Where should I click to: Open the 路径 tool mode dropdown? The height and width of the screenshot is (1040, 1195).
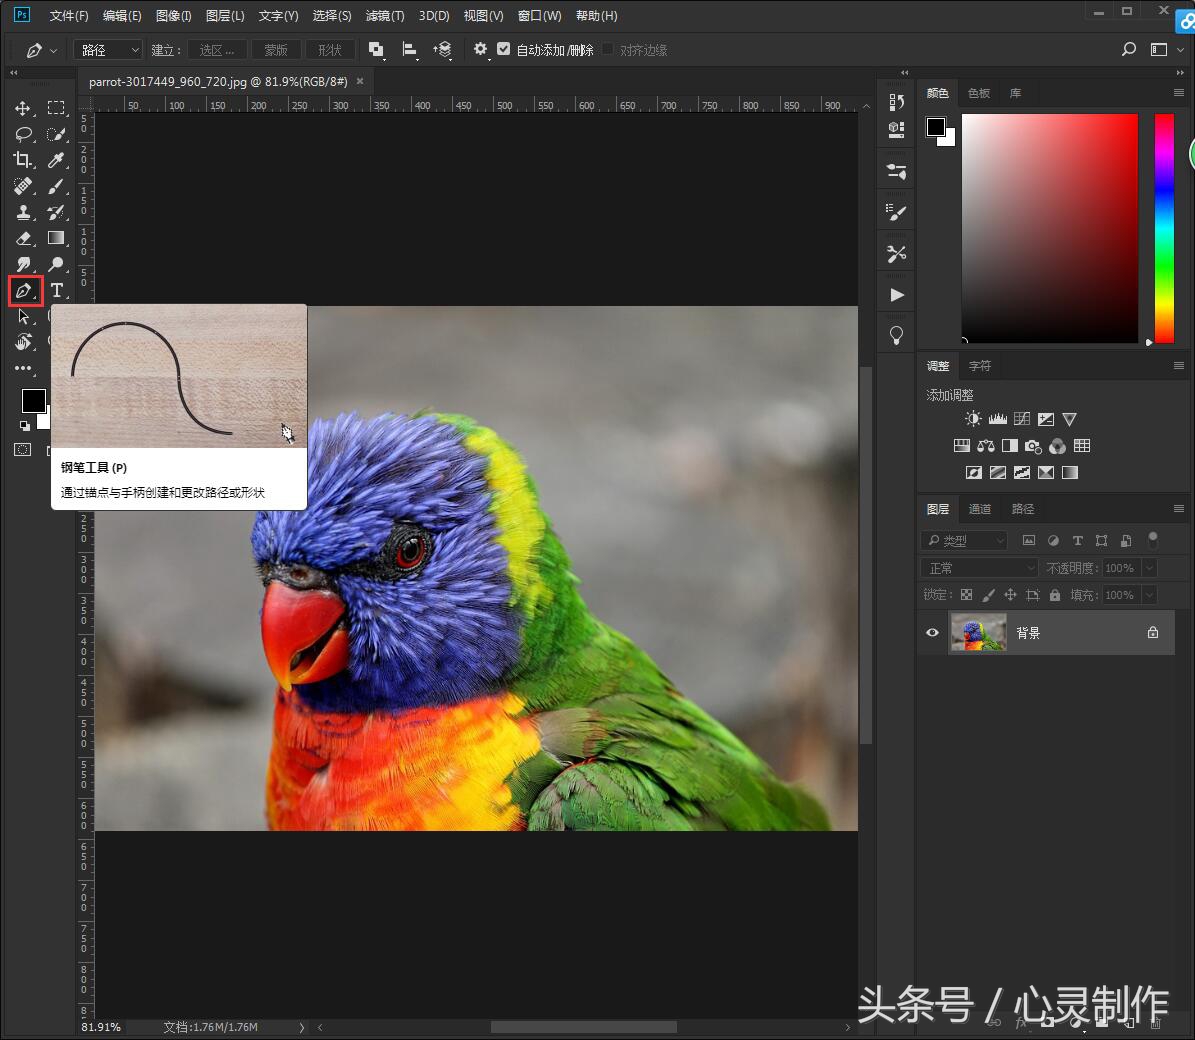click(108, 50)
